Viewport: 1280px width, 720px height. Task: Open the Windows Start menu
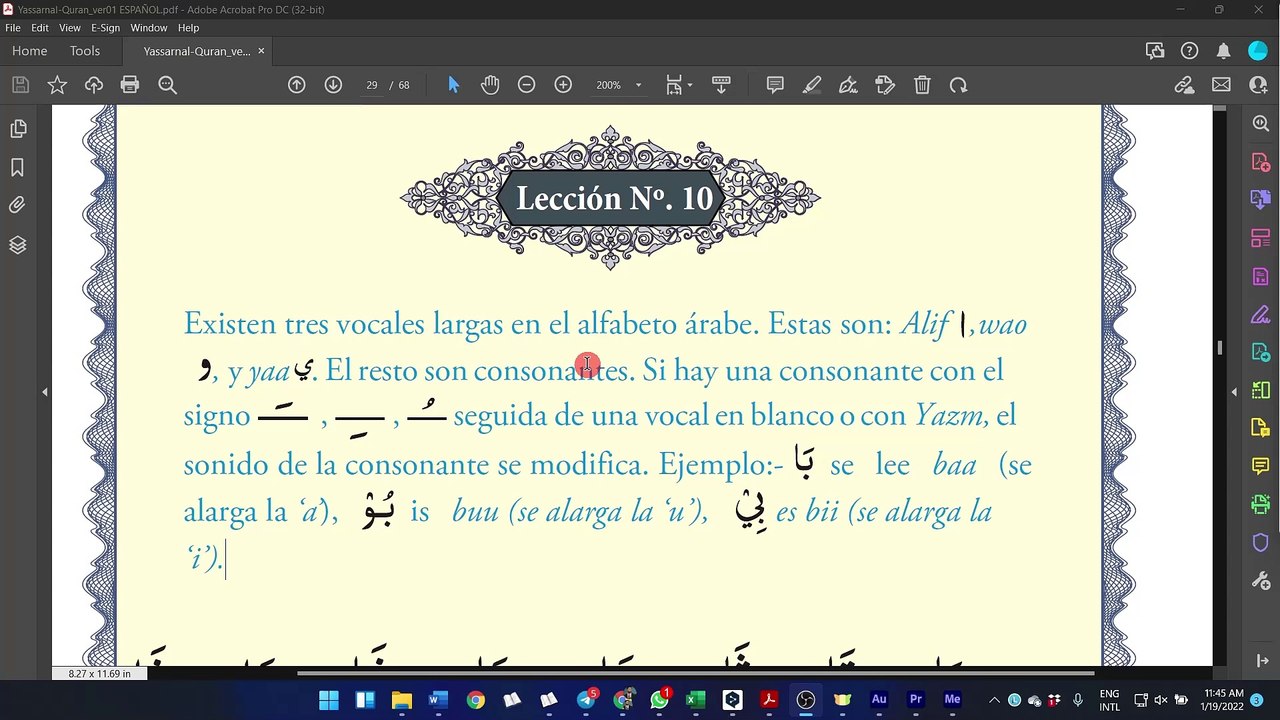coord(328,700)
